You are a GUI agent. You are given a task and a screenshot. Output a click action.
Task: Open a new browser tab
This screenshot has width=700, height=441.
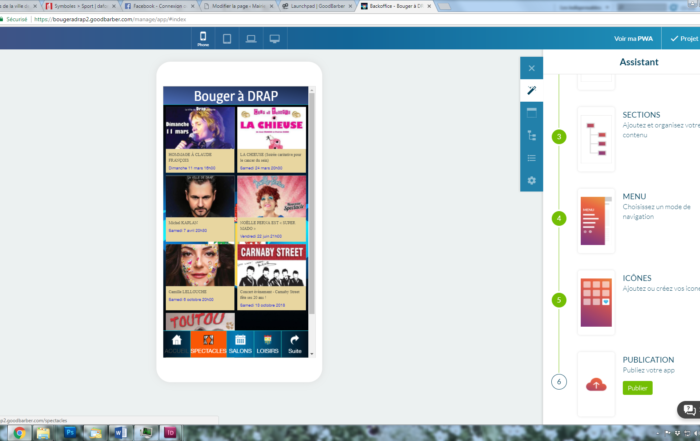pos(444,6)
